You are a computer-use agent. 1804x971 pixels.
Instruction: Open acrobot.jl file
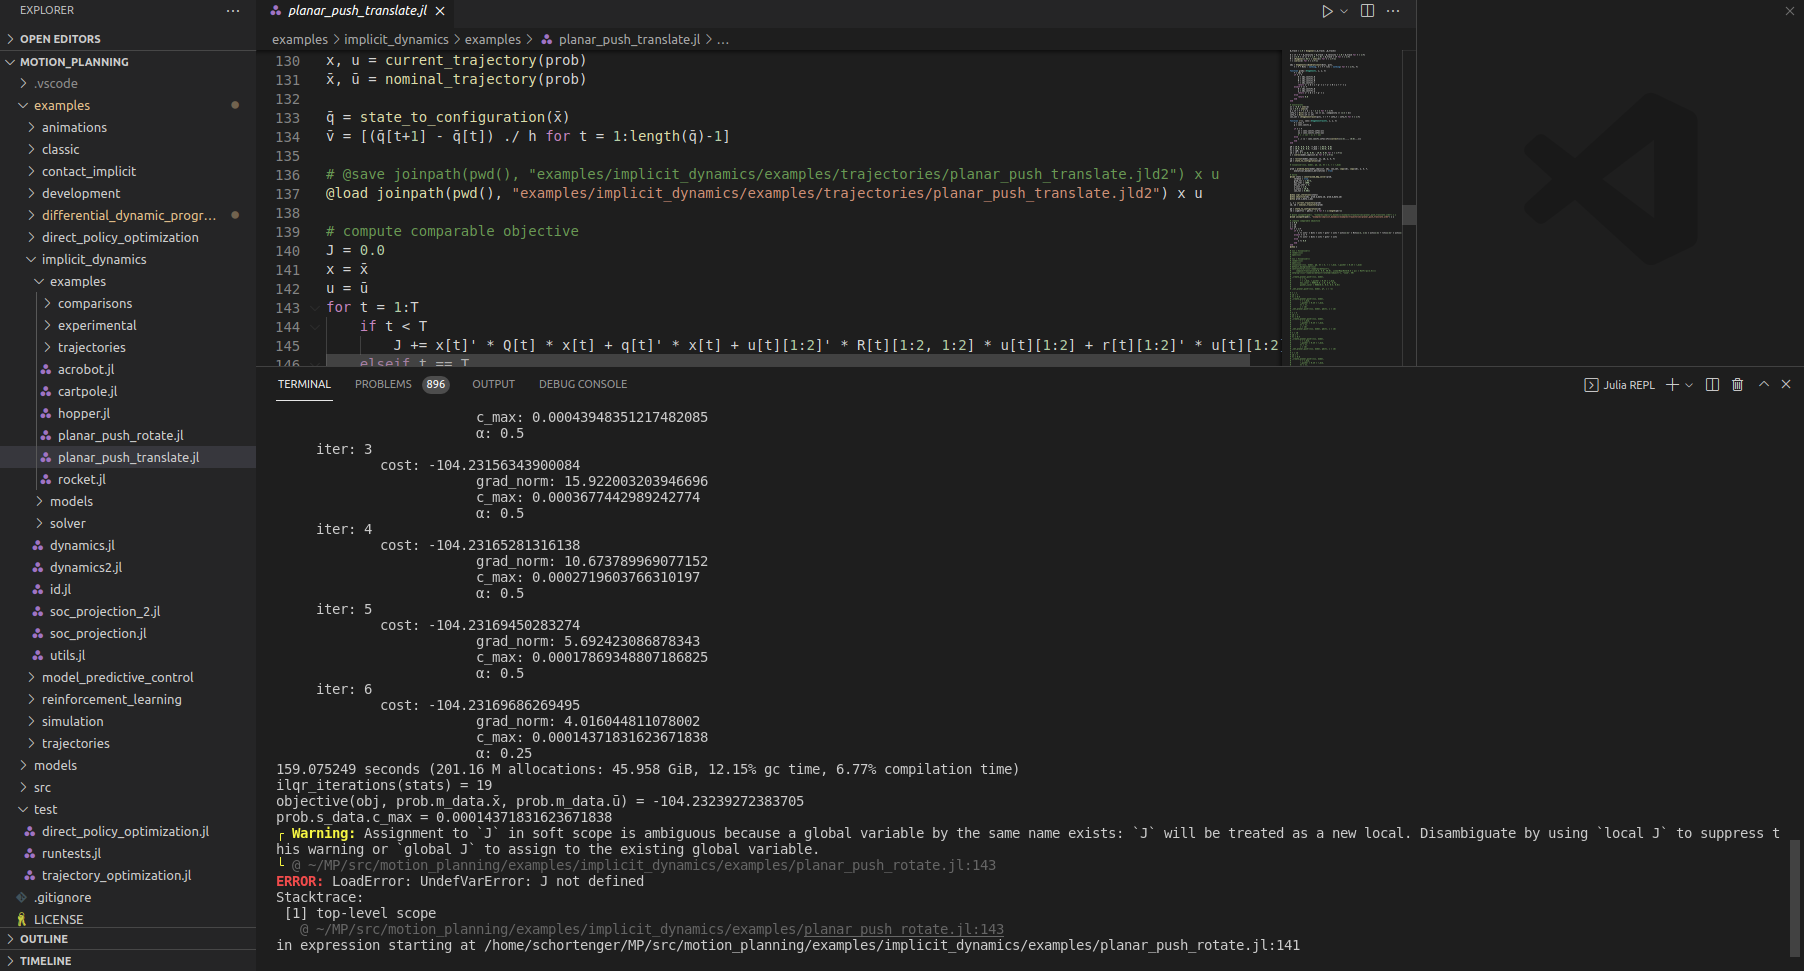(x=128, y=370)
